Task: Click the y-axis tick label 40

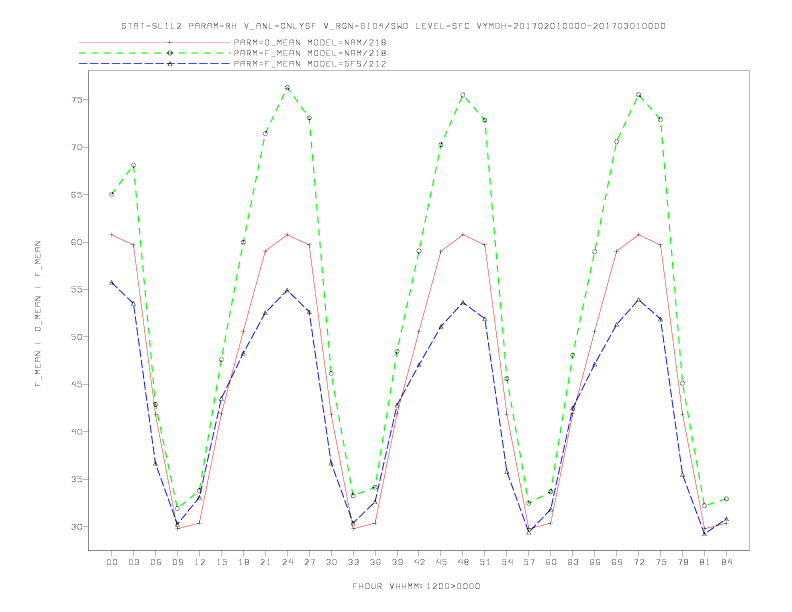Action: tap(76, 432)
